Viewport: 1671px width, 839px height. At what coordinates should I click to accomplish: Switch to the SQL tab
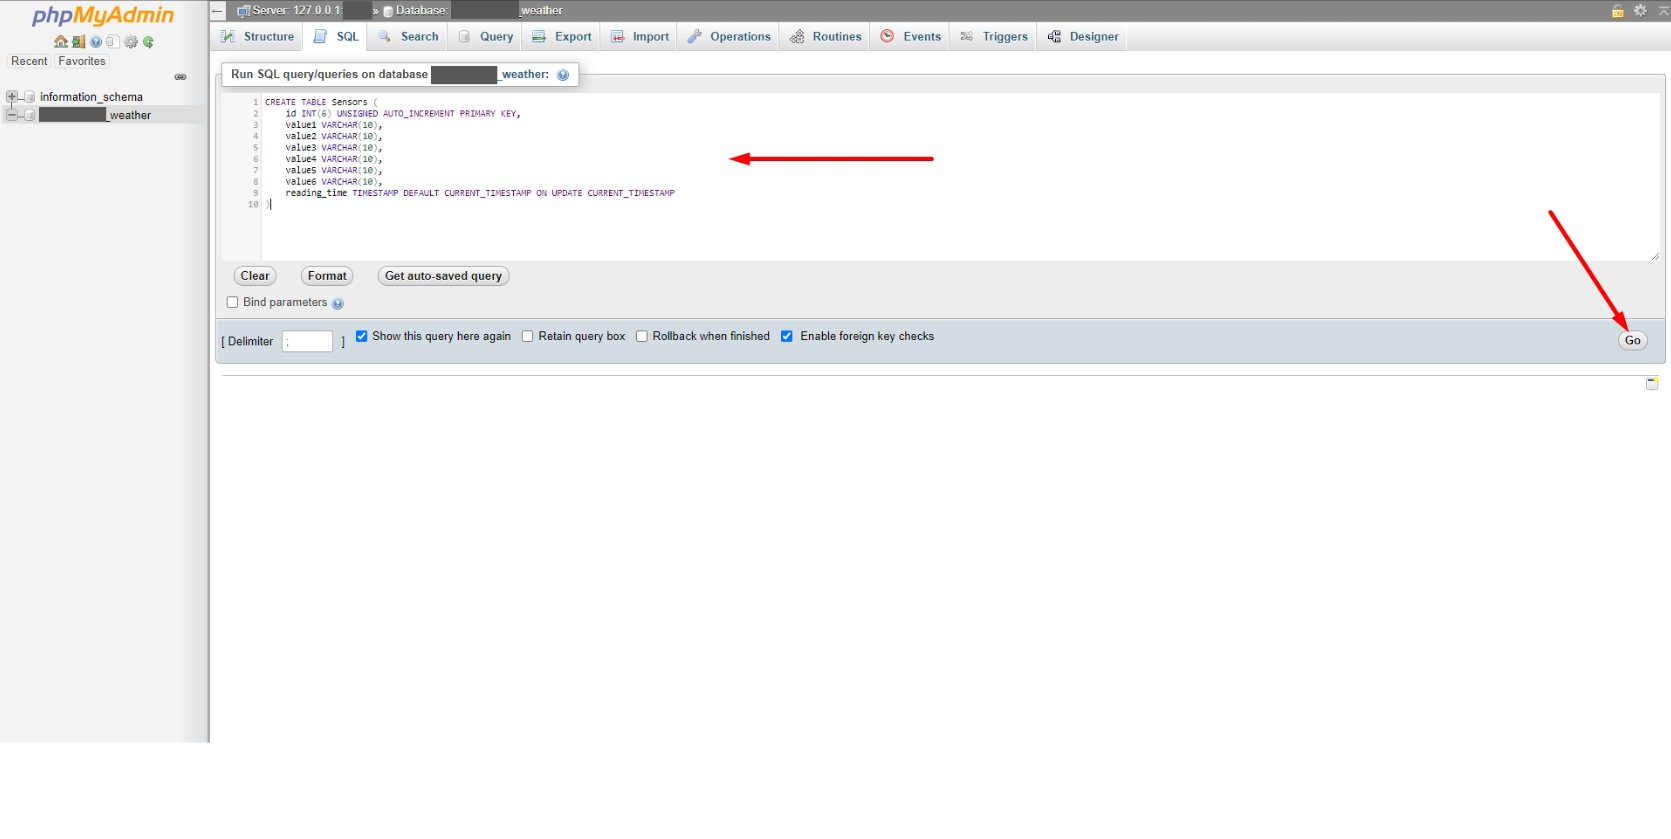point(336,37)
